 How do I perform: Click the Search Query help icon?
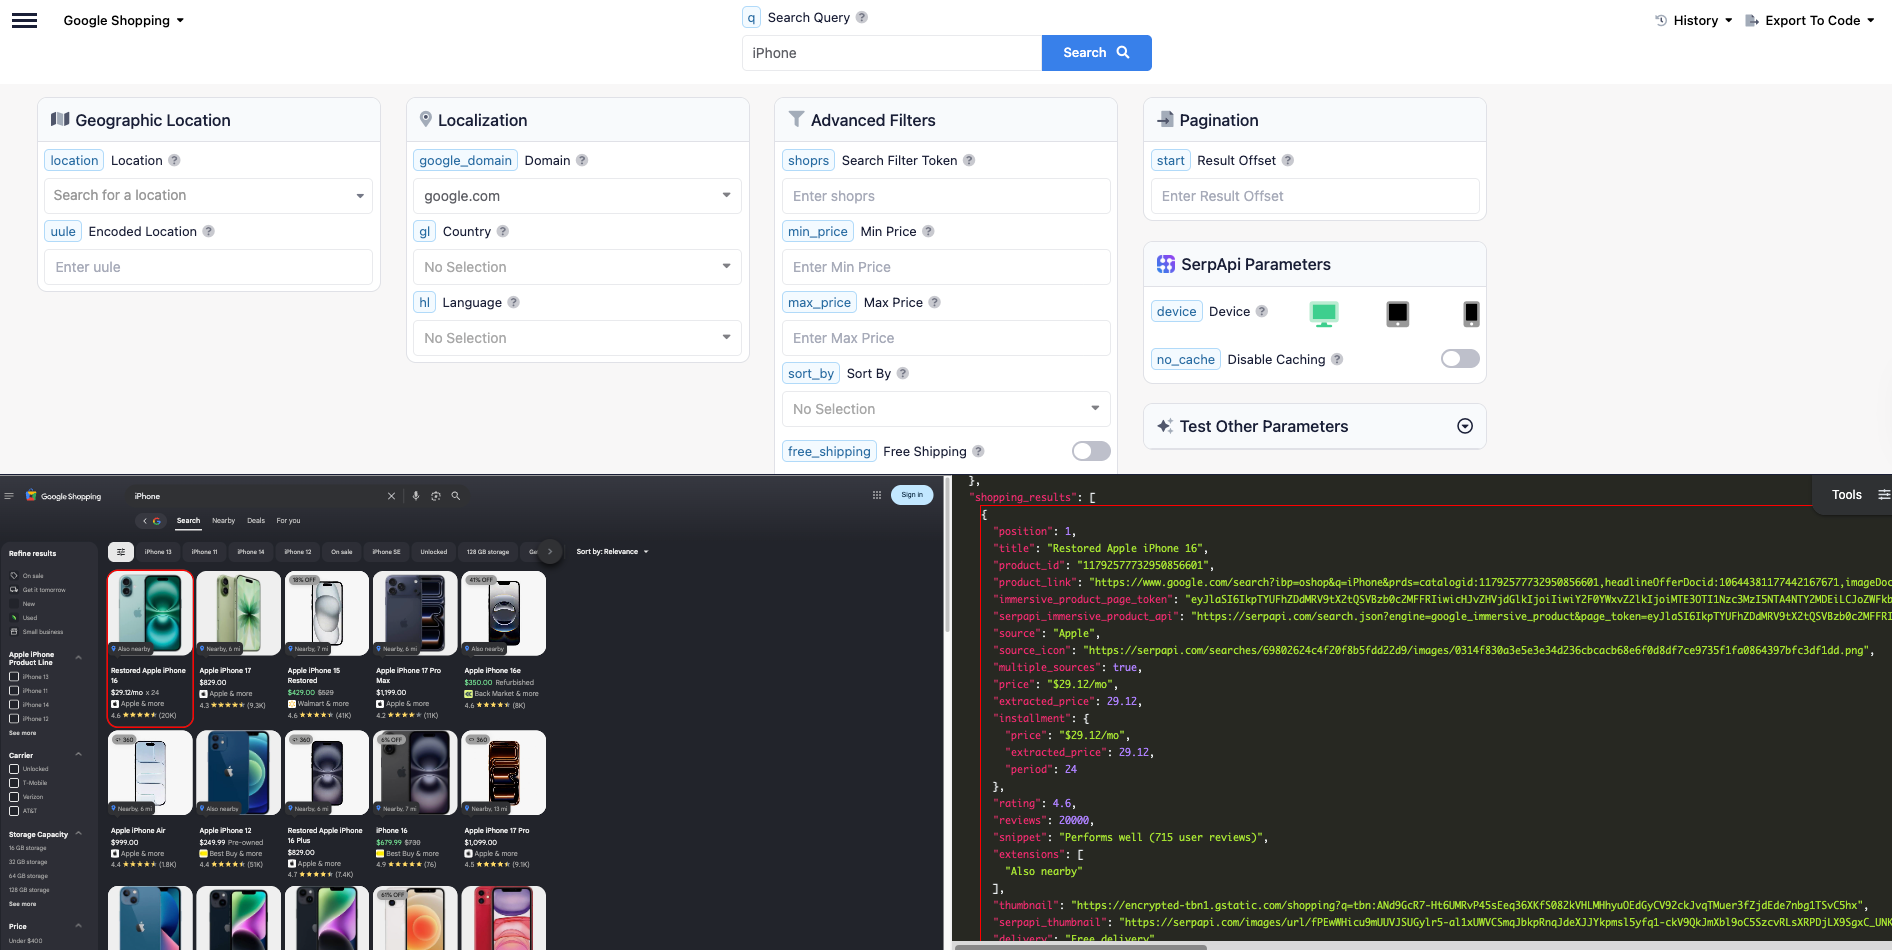pos(862,17)
